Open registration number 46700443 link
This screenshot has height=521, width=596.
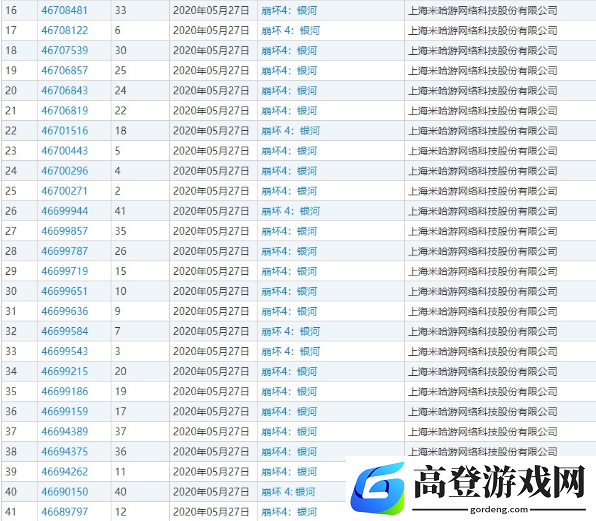tap(64, 151)
